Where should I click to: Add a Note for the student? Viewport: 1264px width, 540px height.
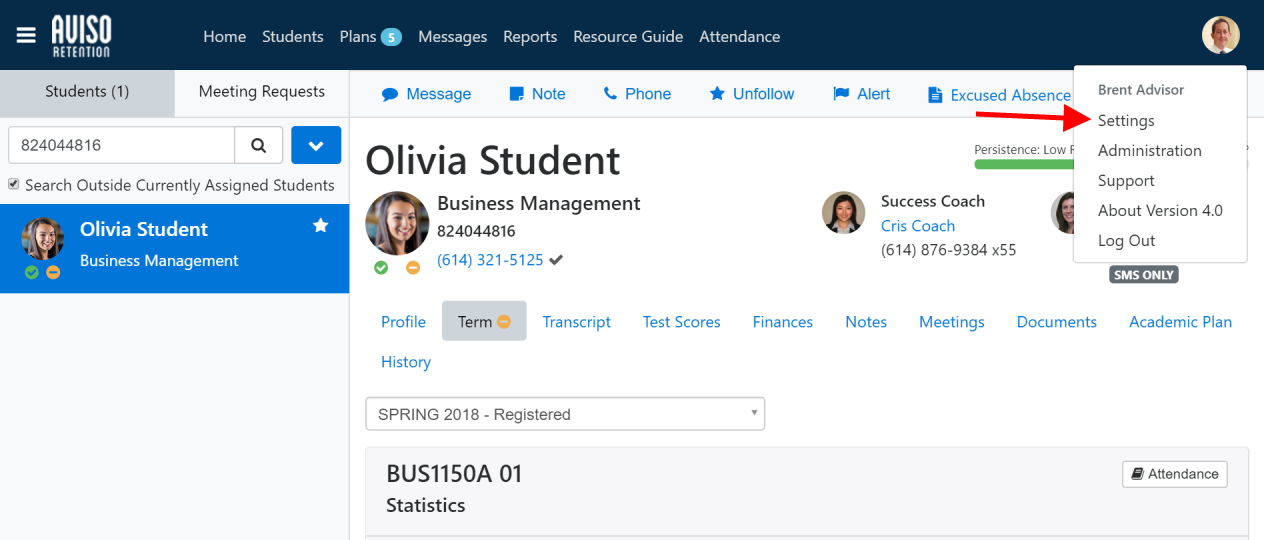pyautogui.click(x=538, y=94)
